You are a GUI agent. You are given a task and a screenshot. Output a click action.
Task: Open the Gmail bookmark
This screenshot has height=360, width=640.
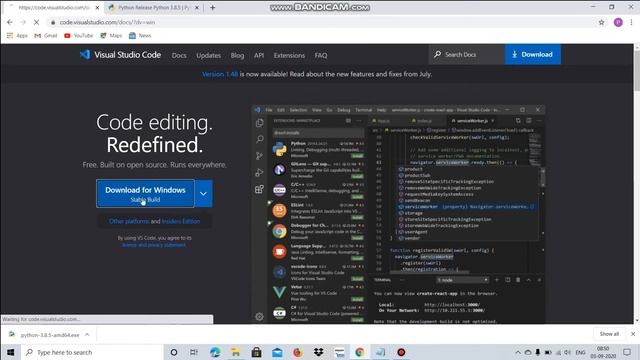[x=46, y=36]
